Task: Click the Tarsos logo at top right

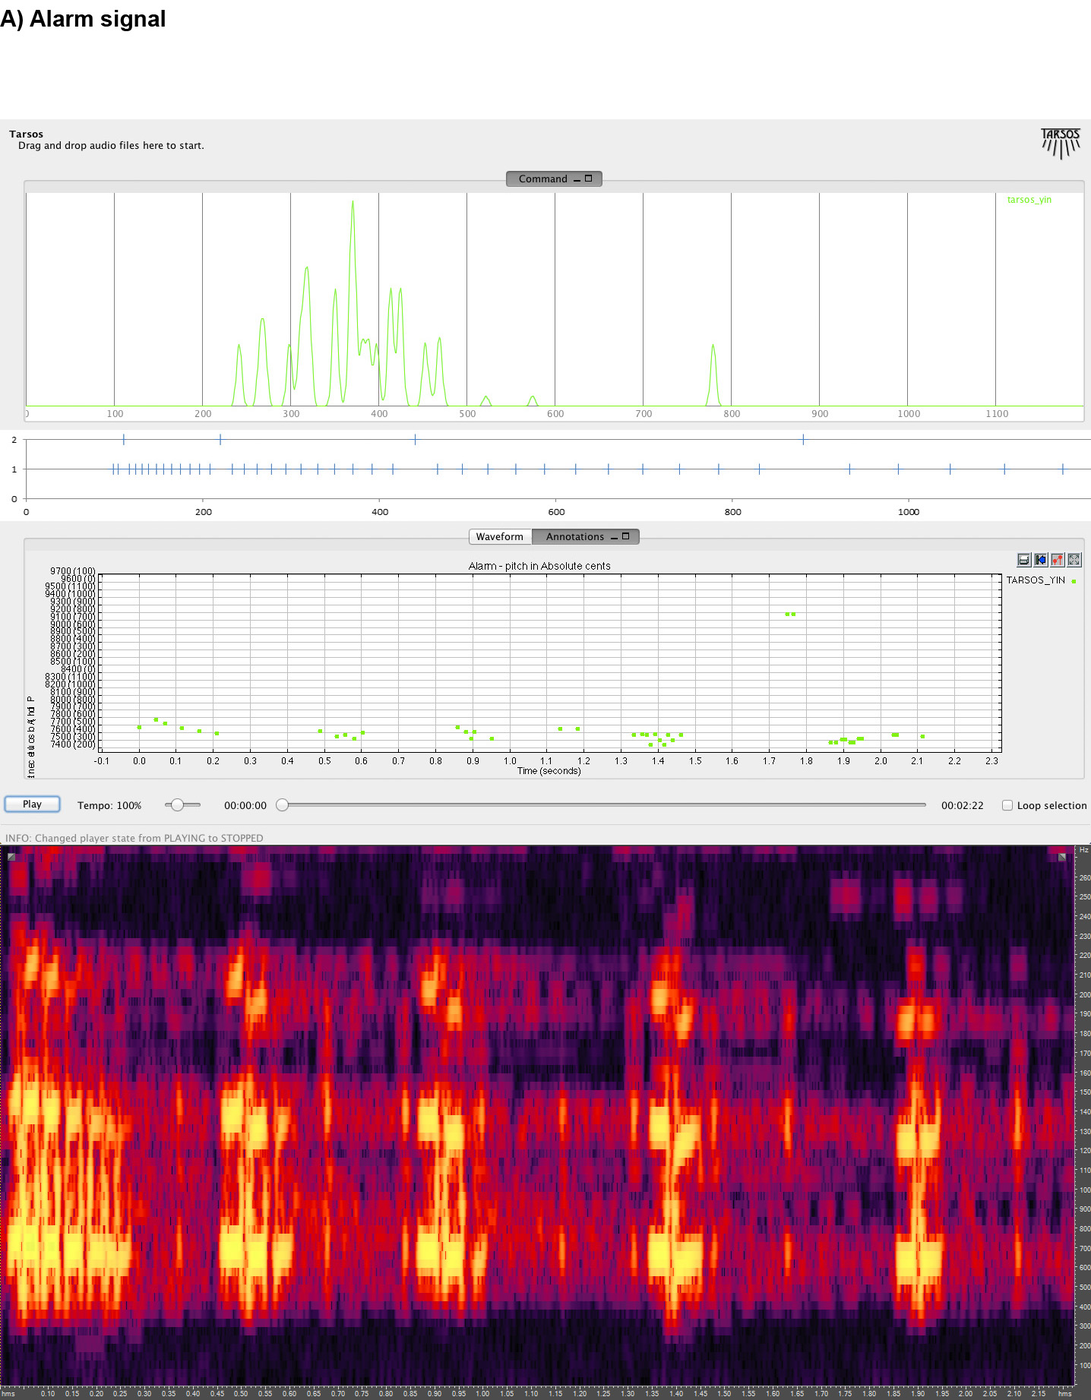Action: click(x=1060, y=143)
